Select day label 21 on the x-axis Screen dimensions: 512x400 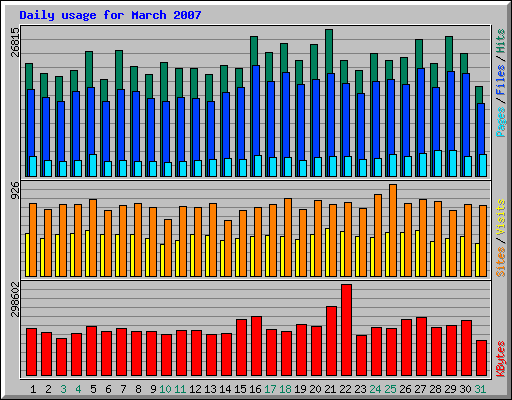330,389
